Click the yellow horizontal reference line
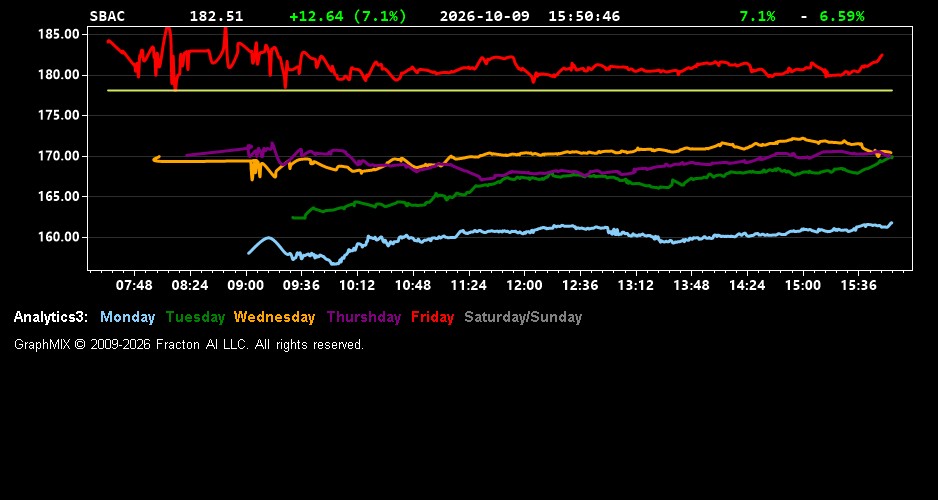Screen dimensions: 938x500 (500, 90)
